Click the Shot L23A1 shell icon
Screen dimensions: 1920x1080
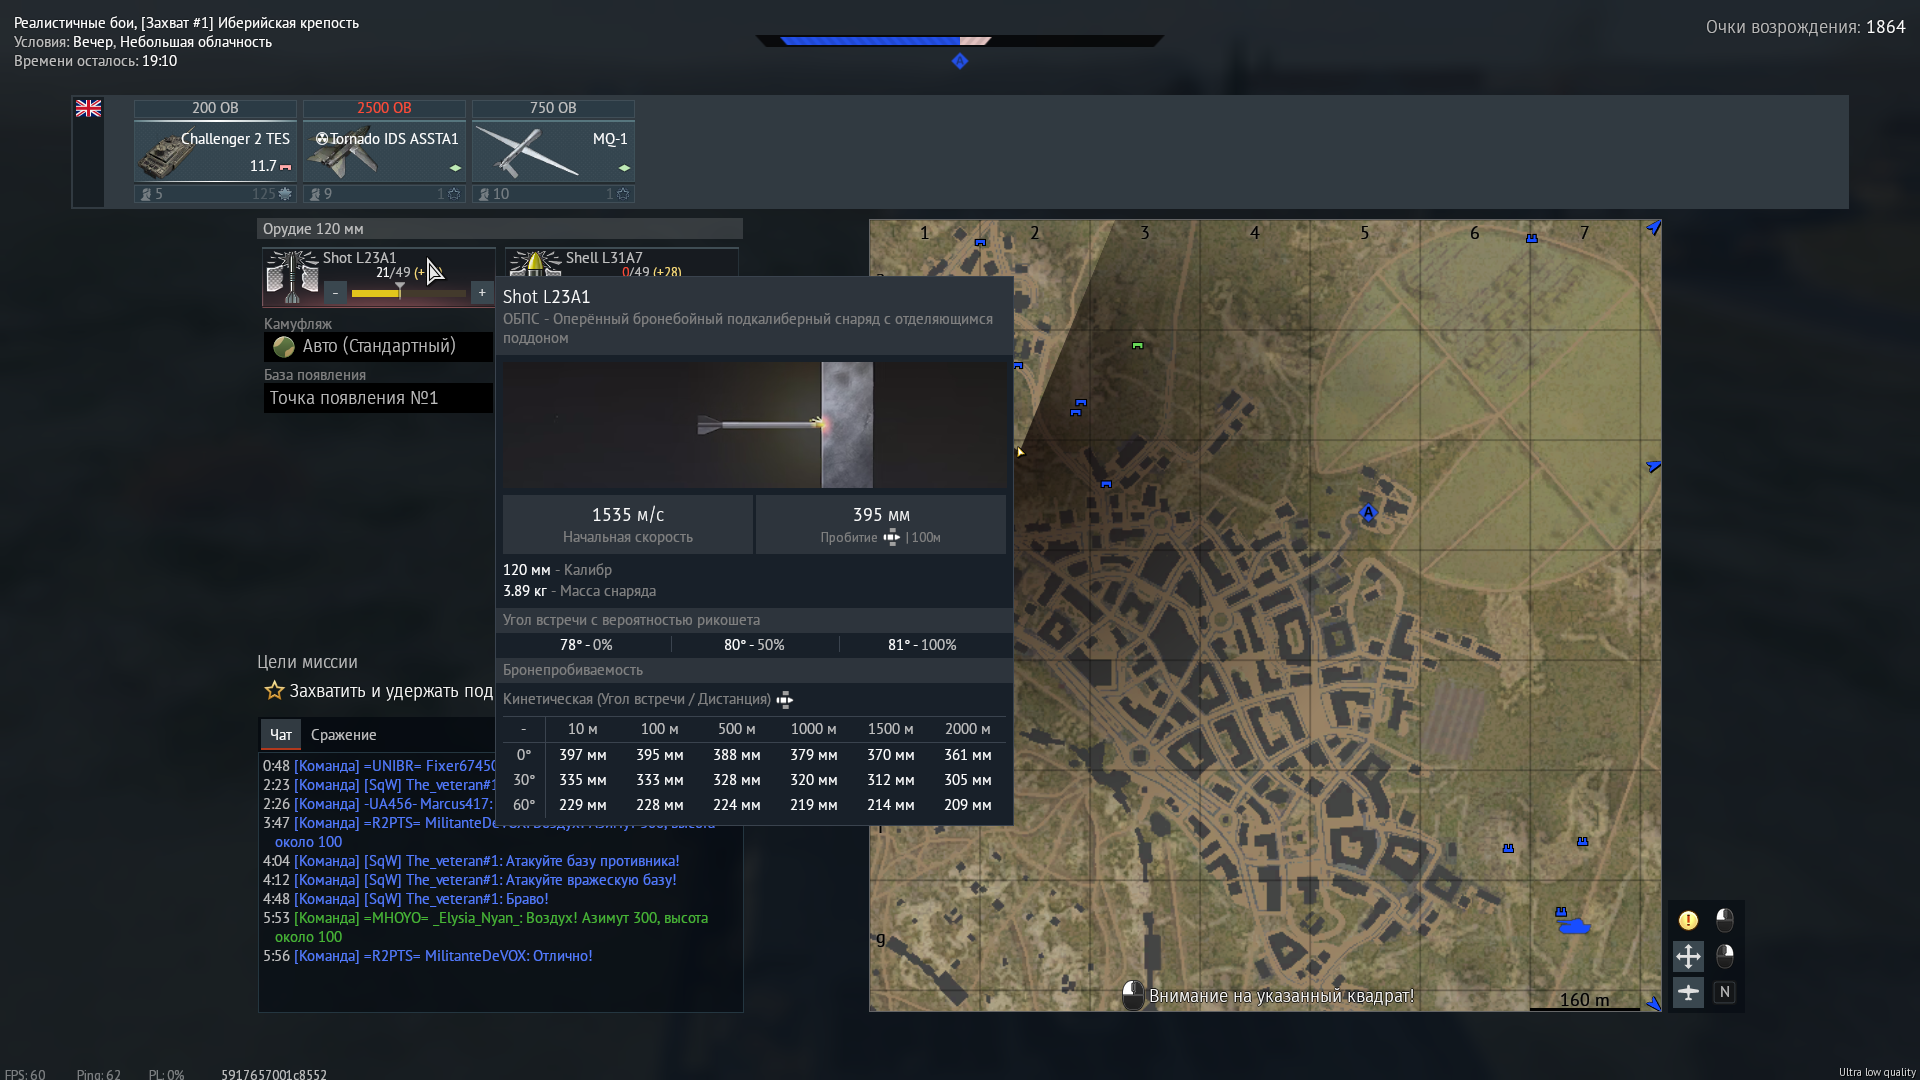pyautogui.click(x=291, y=276)
